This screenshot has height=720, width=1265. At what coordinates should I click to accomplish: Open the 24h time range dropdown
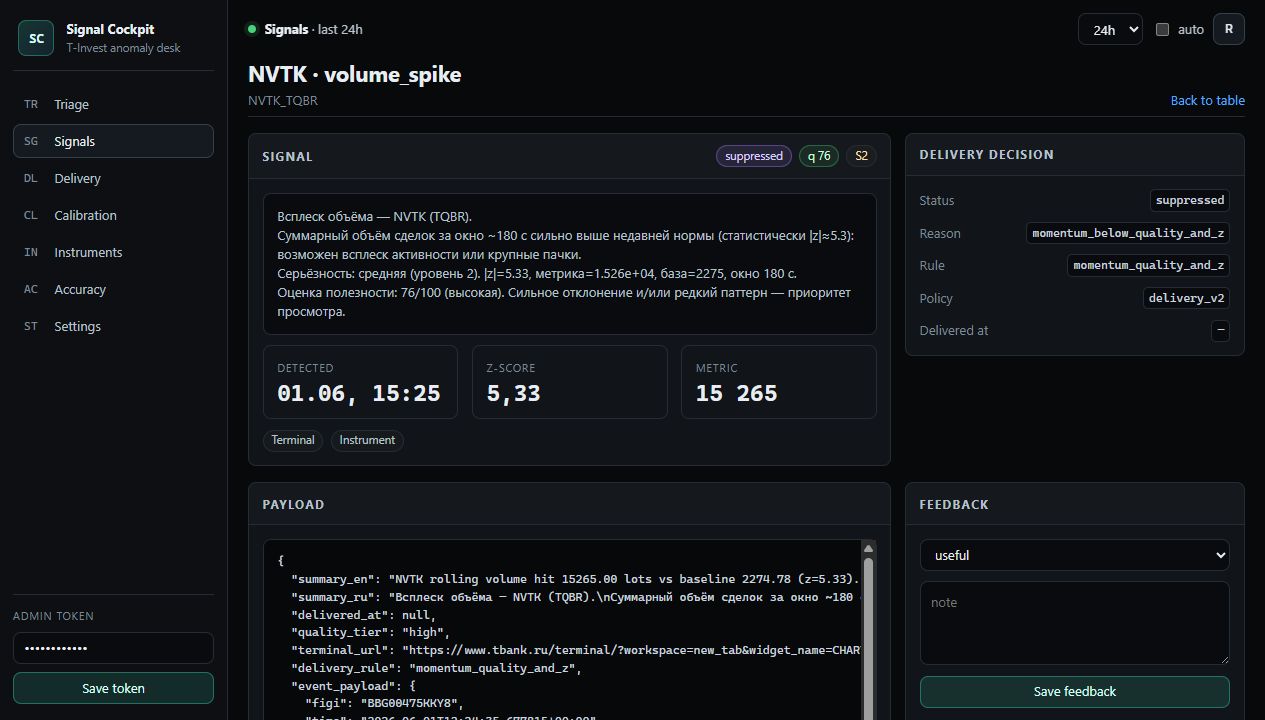tap(1110, 29)
